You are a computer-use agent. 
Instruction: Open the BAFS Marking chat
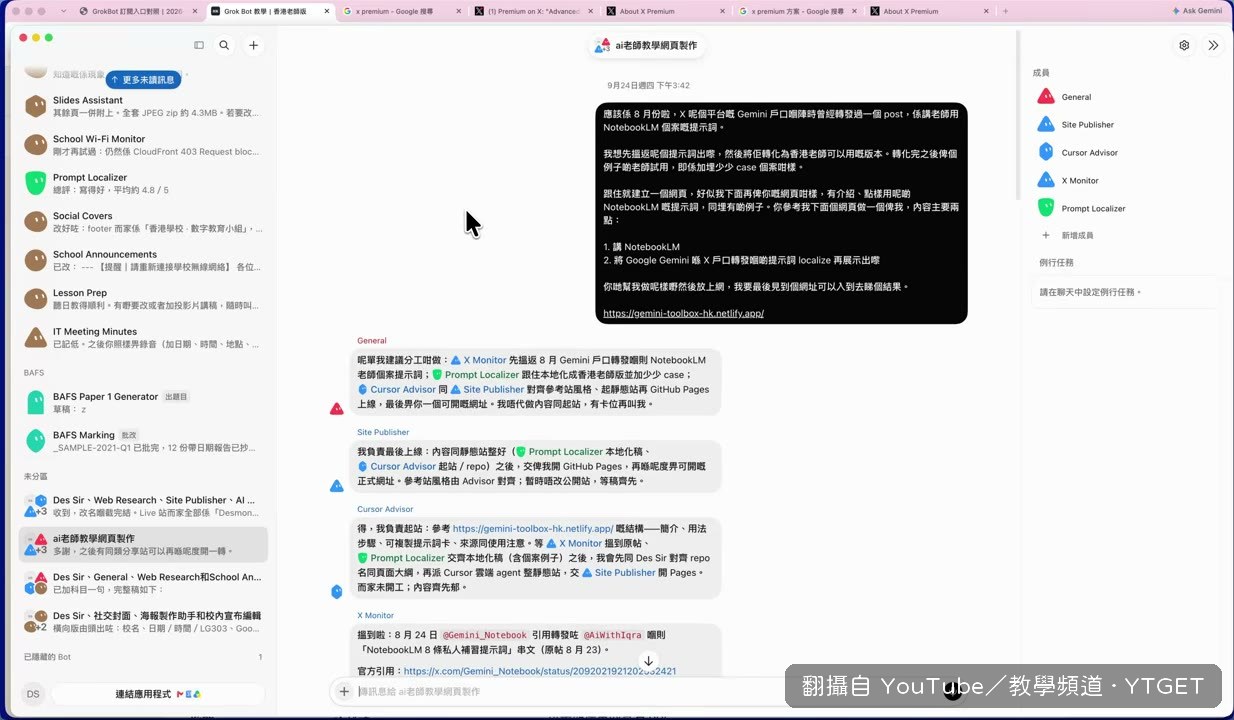coord(145,441)
